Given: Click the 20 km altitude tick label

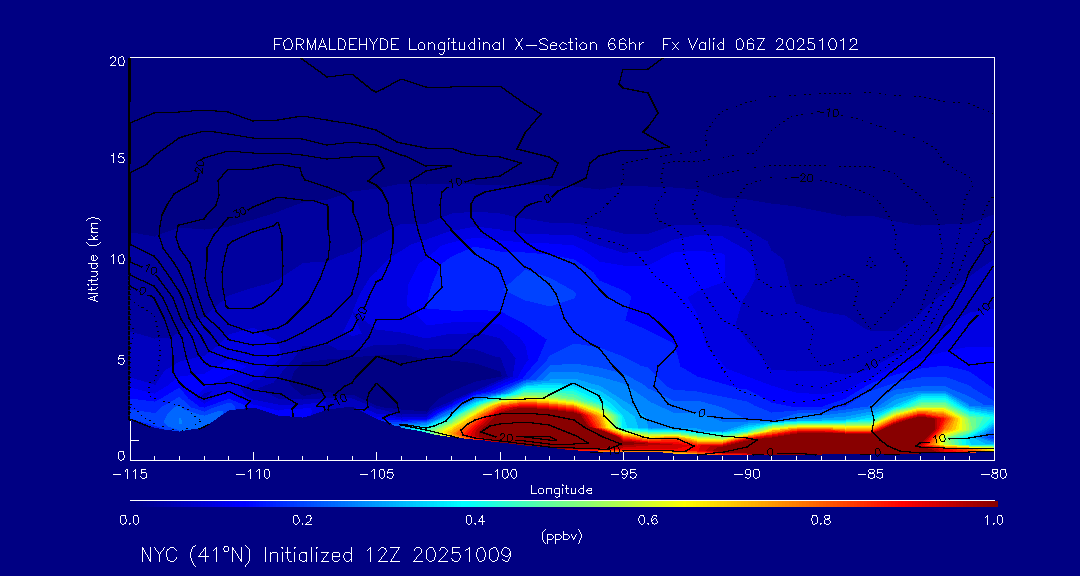Looking at the screenshot, I should pyautogui.click(x=116, y=62).
